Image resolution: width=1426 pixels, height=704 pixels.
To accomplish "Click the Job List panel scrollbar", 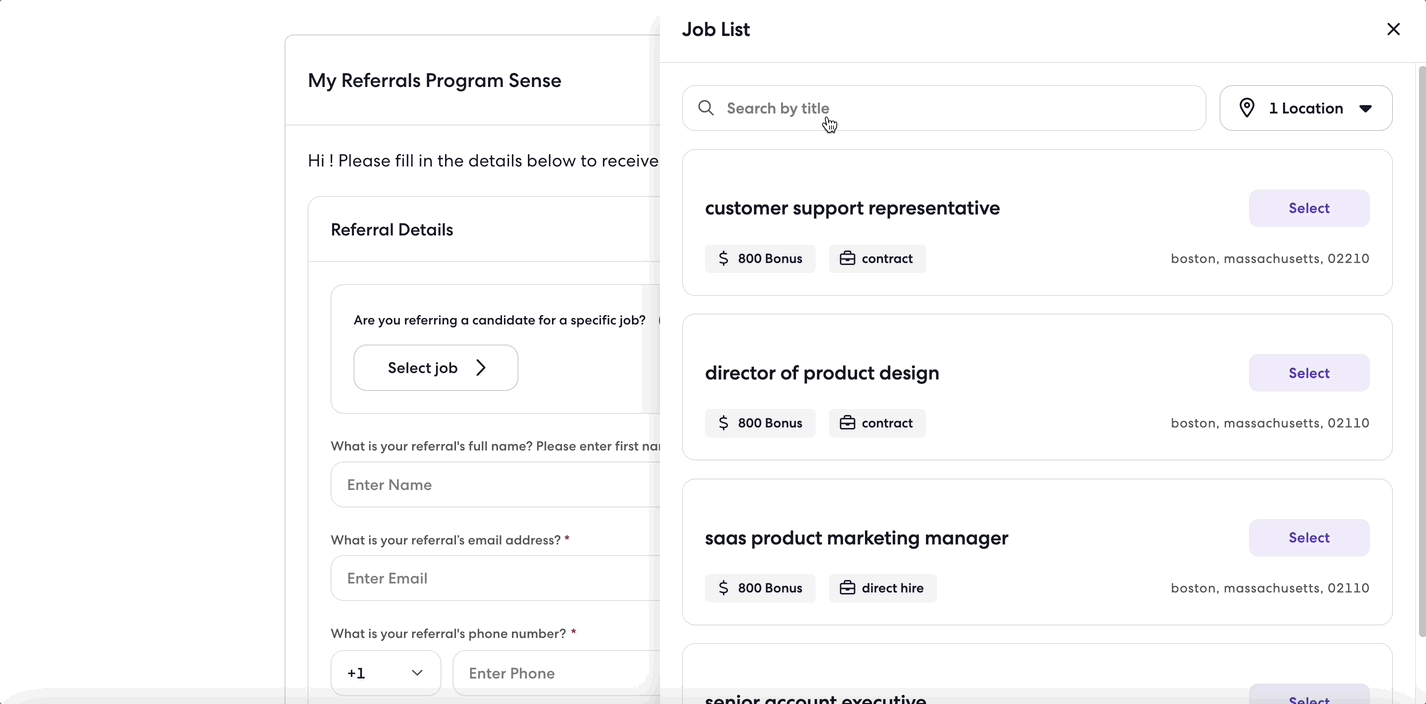I will 1421,350.
